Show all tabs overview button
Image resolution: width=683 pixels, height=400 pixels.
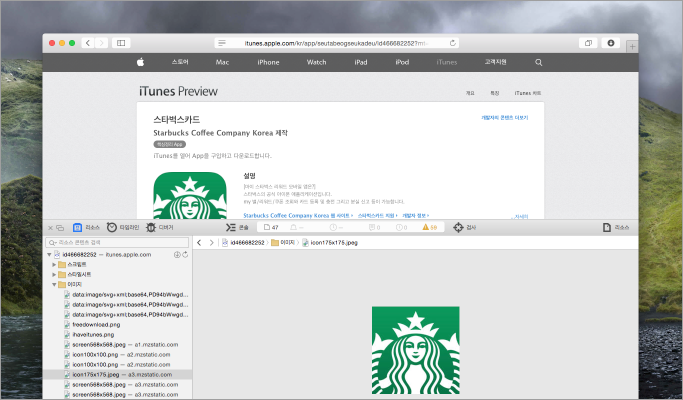tap(588, 43)
